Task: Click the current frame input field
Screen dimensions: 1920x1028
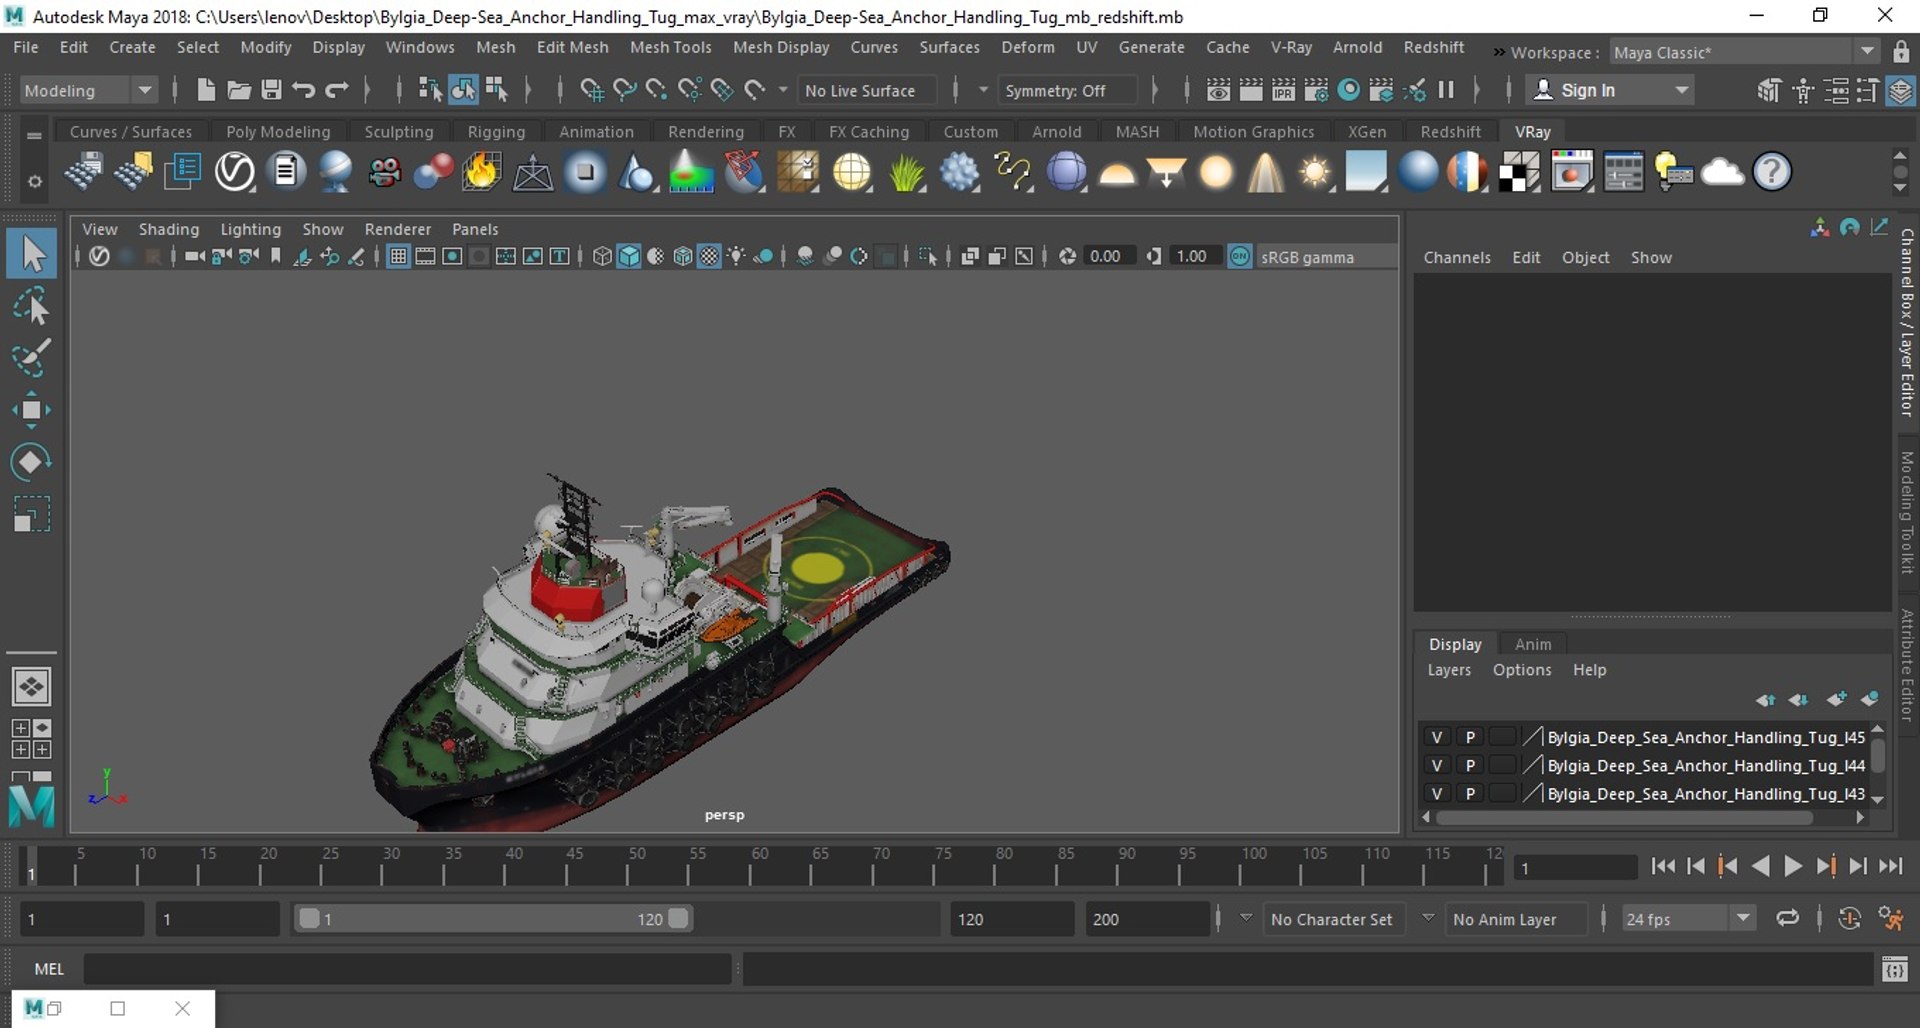Action: click(x=1574, y=868)
